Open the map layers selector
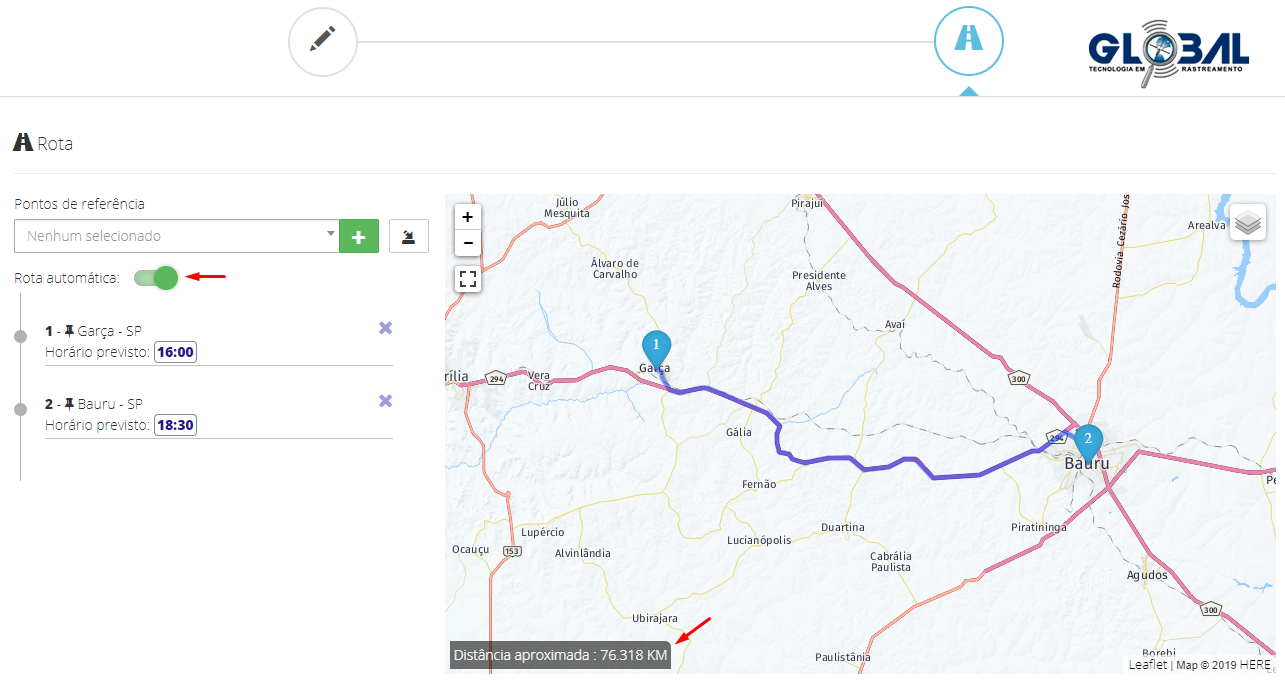This screenshot has width=1285, height=683. point(1247,222)
